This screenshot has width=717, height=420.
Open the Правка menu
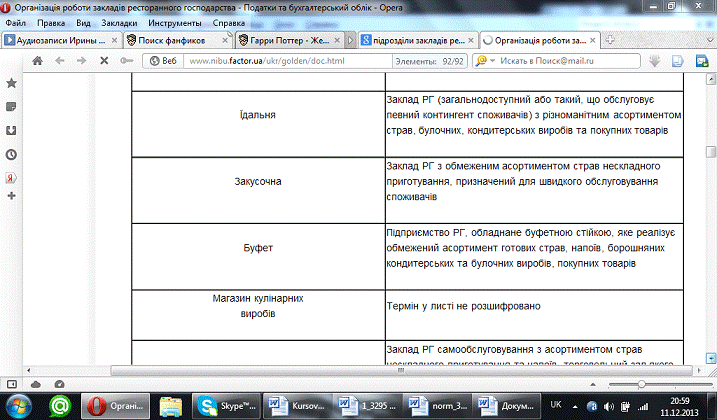pyautogui.click(x=51, y=23)
